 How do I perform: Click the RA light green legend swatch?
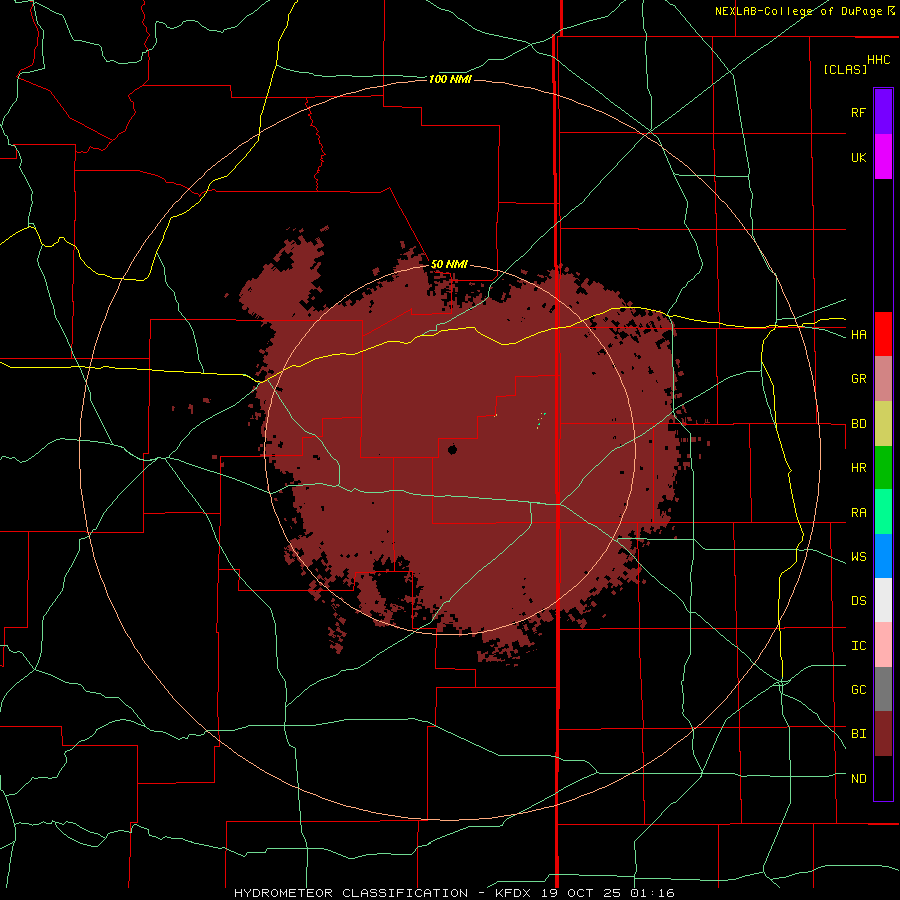coord(883,512)
